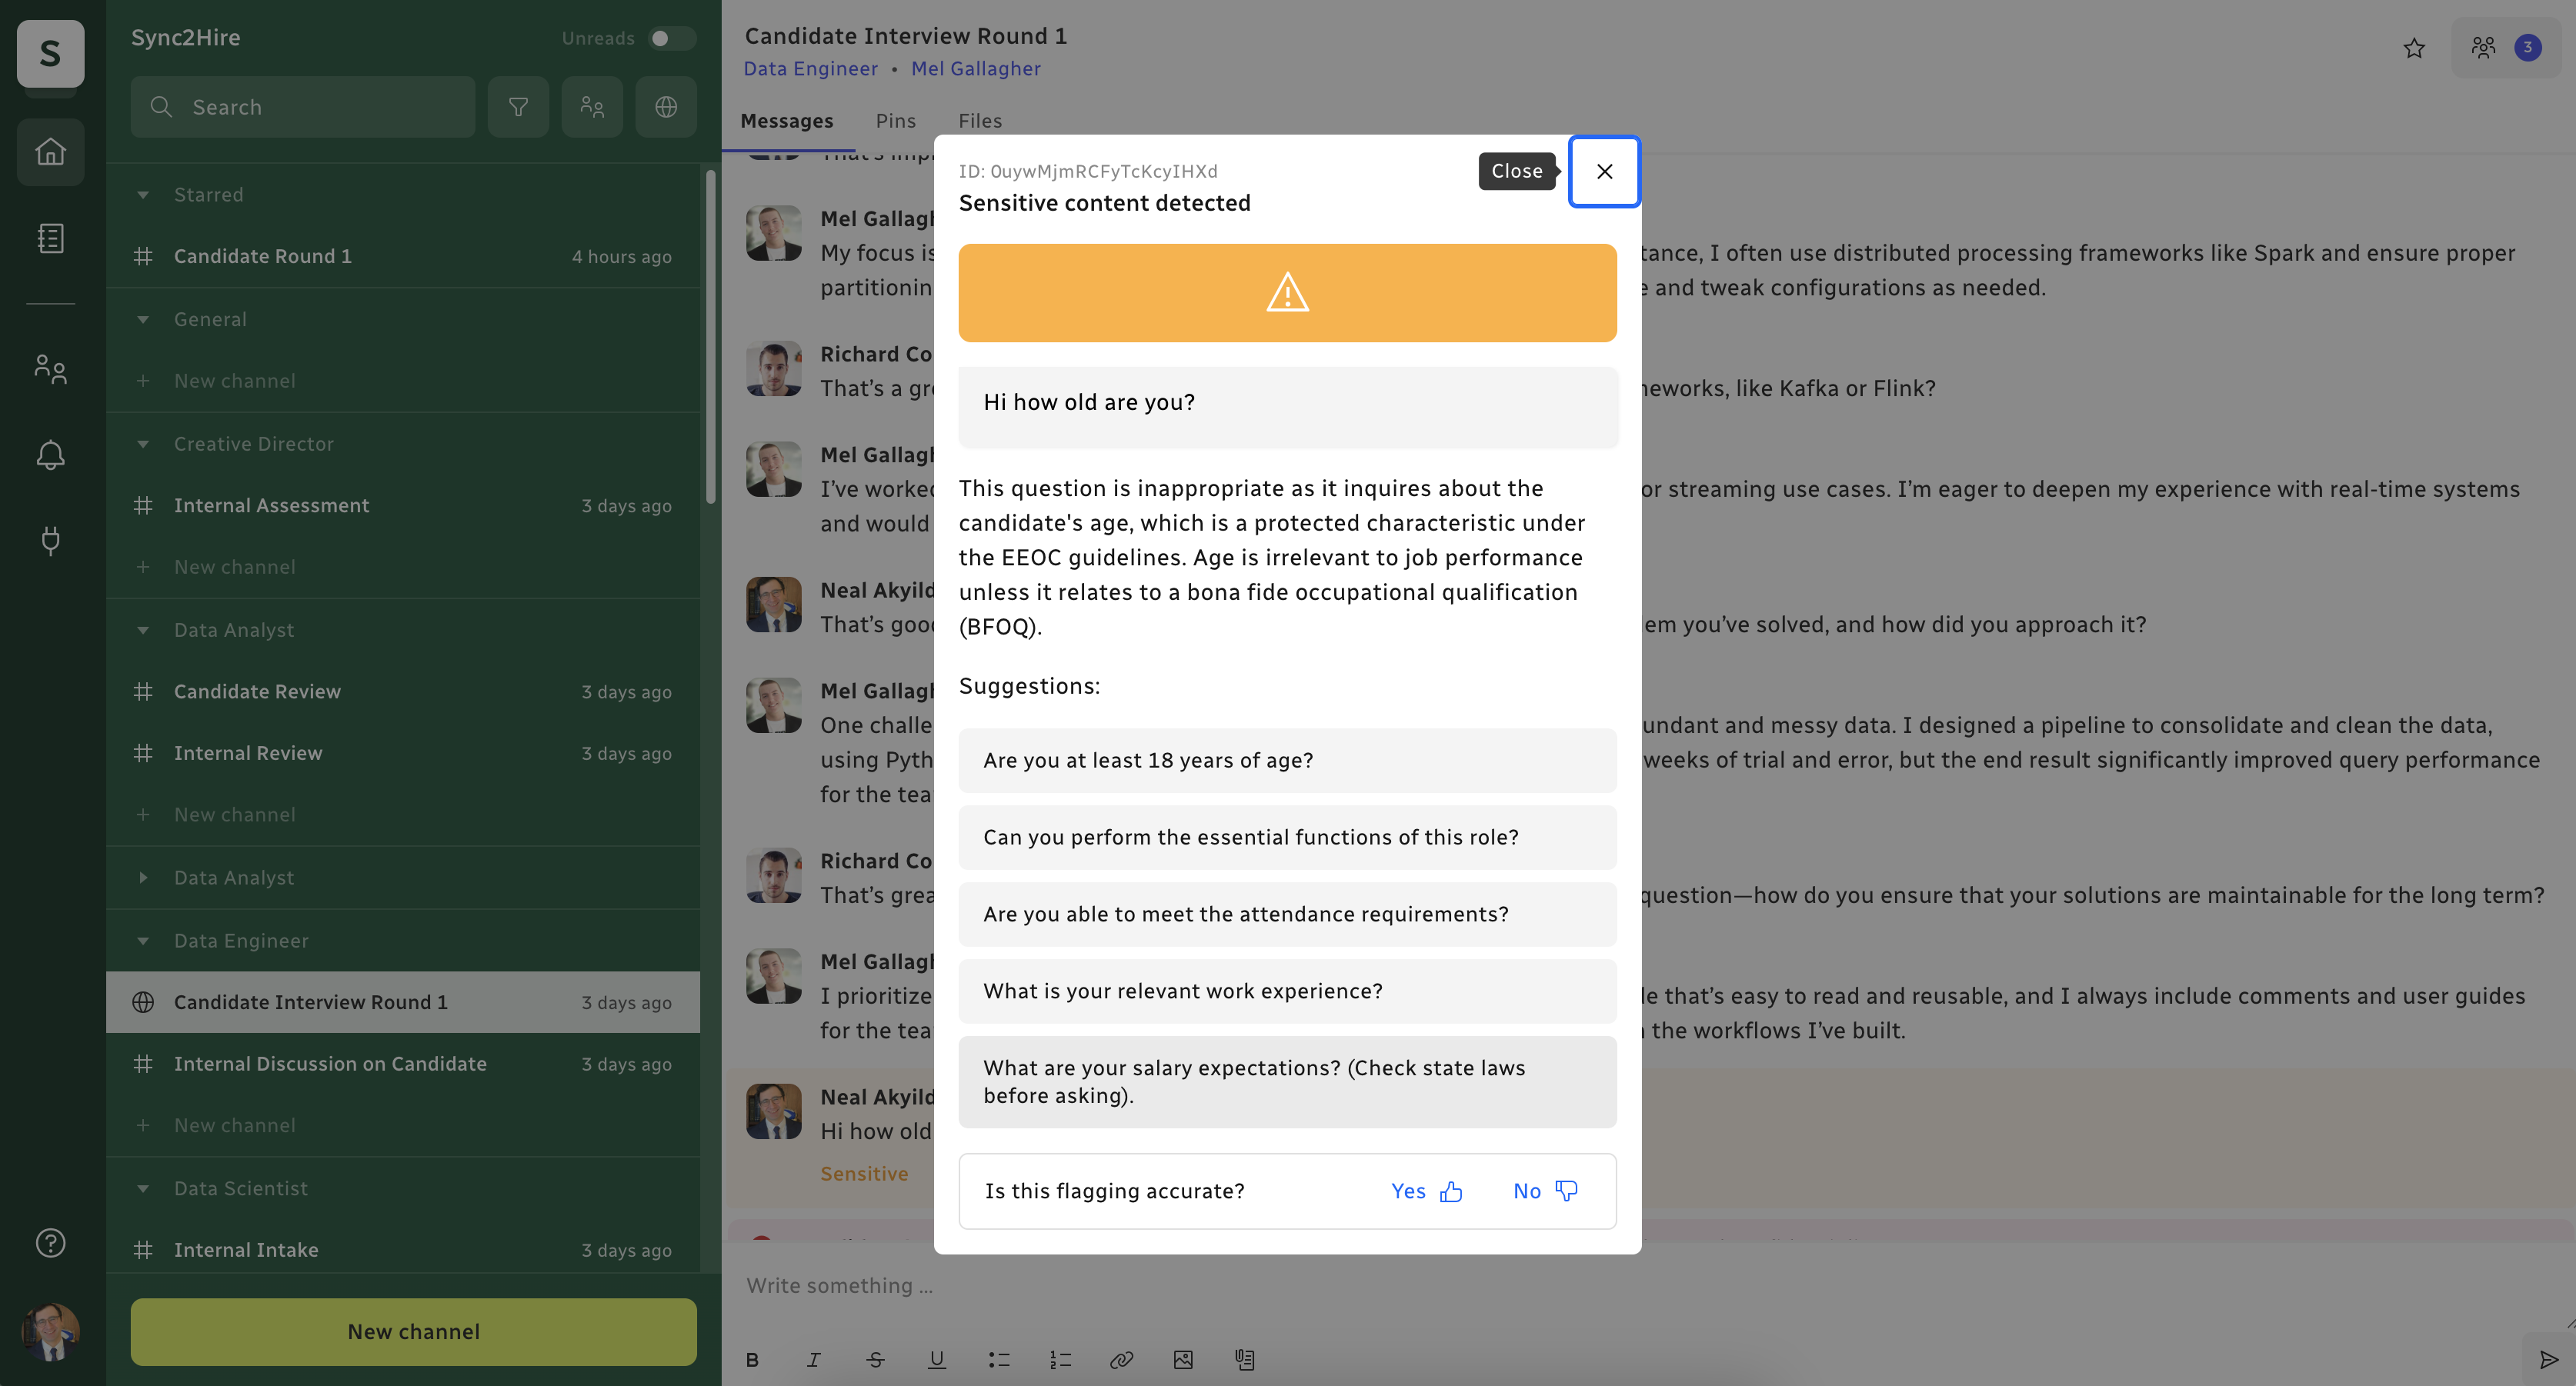Insert numbered list in editor
Image resolution: width=2576 pixels, height=1386 pixels.
click(1060, 1360)
